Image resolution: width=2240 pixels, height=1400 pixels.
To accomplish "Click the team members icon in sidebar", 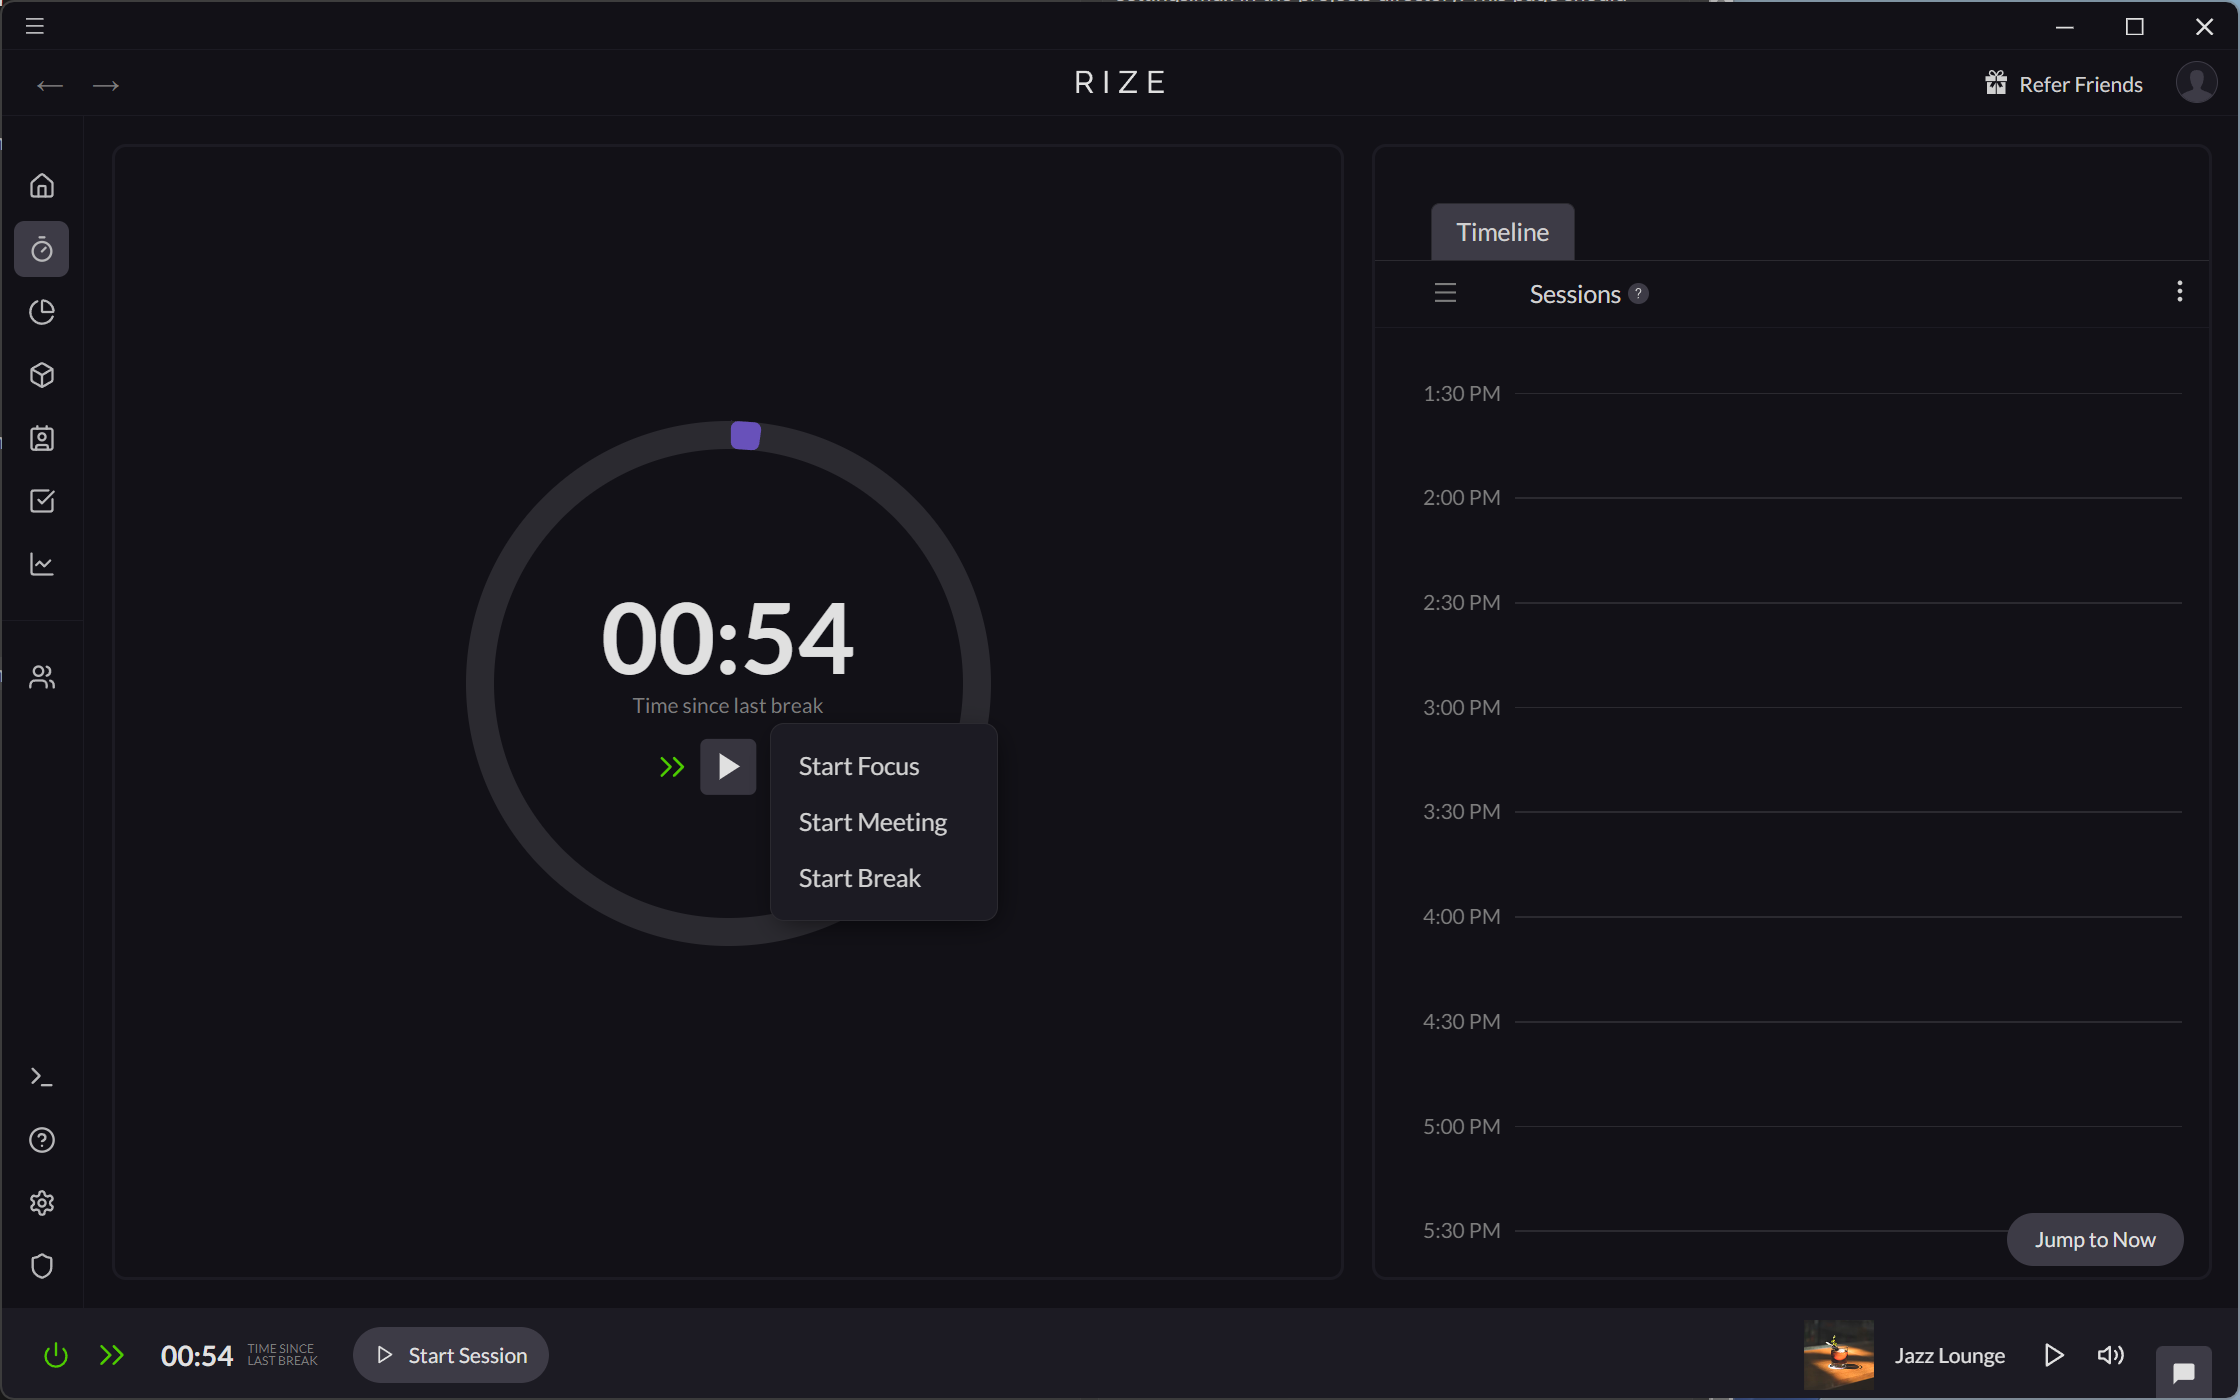I will pyautogui.click(x=42, y=676).
